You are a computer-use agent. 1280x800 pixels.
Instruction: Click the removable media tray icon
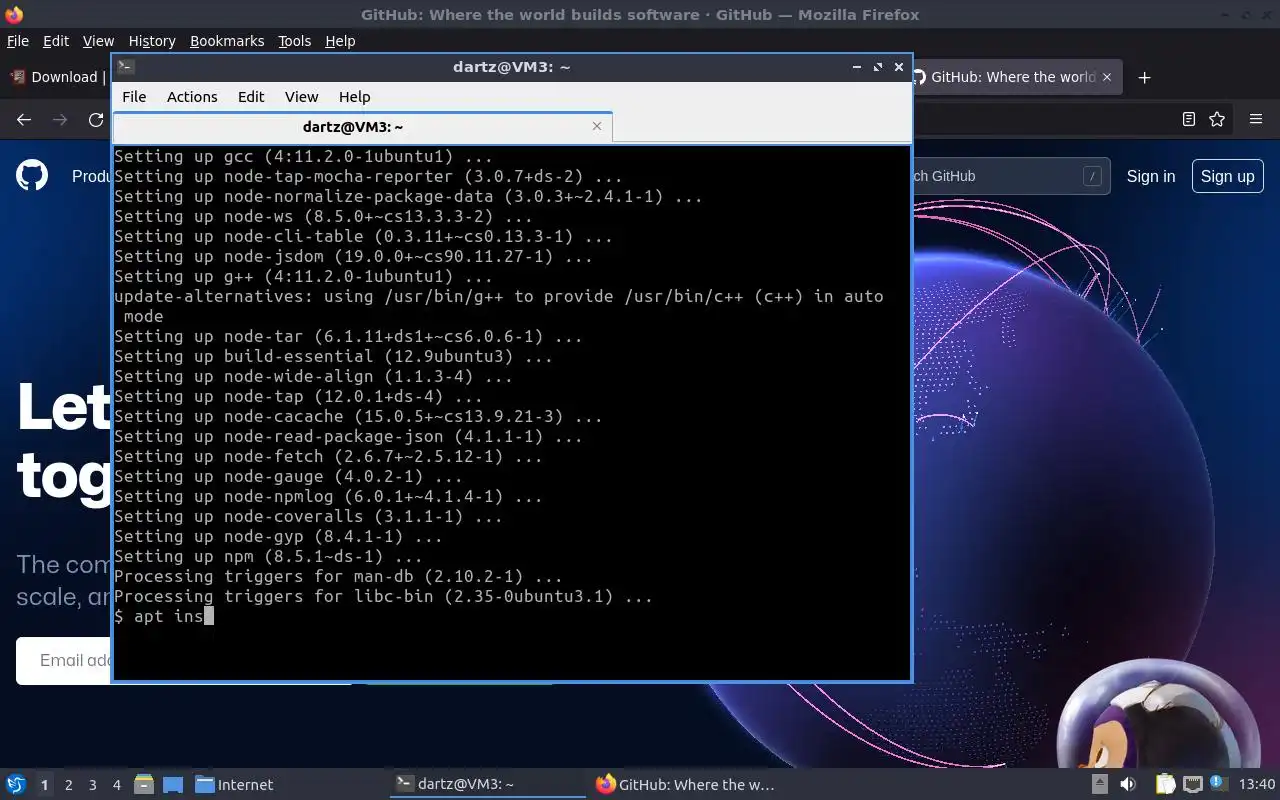(1099, 785)
